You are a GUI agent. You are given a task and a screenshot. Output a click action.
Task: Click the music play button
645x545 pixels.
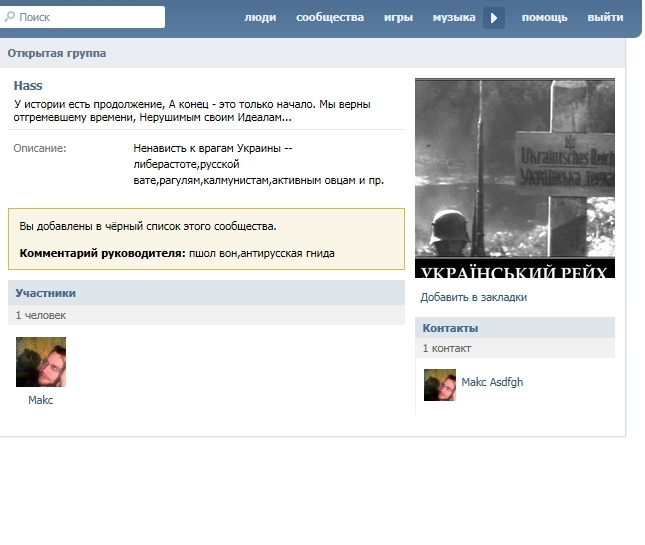(x=494, y=18)
